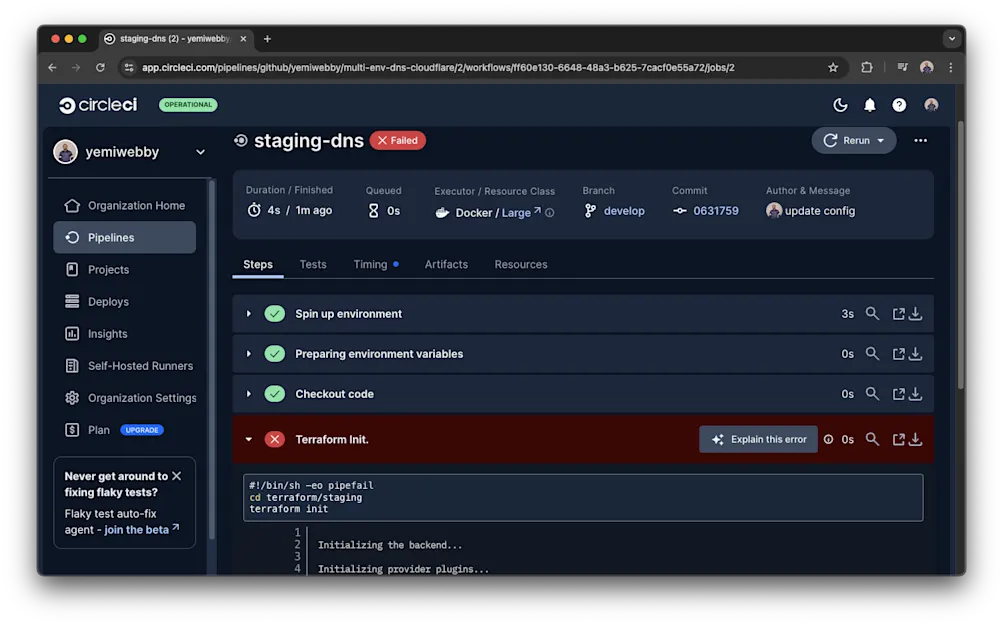Image resolution: width=1003 pixels, height=625 pixels.
Task: Click the Explain this error button
Action: [758, 438]
